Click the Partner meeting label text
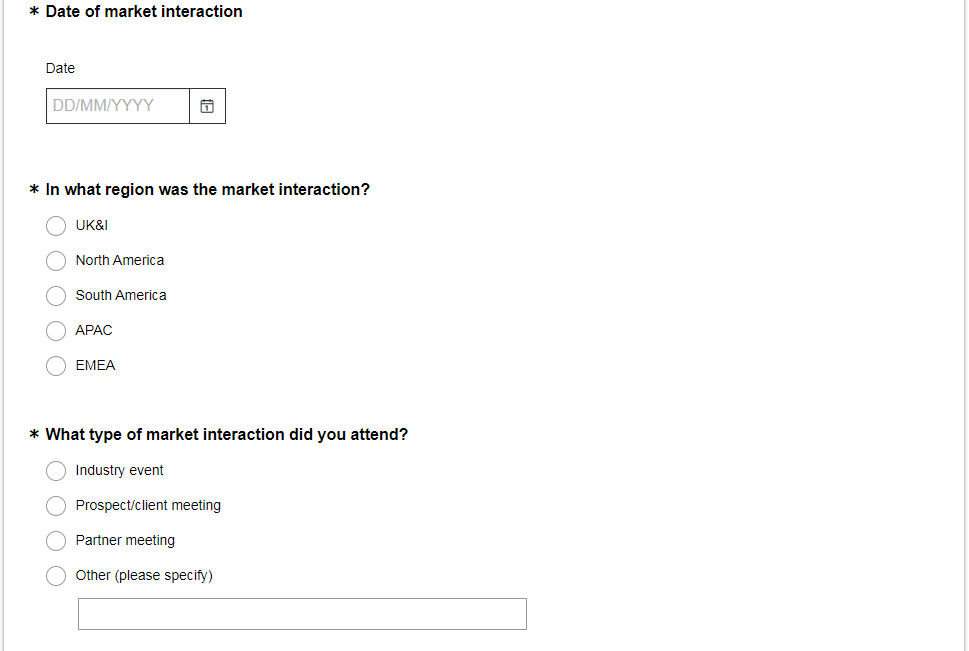This screenshot has height=651, width=969. (124, 541)
